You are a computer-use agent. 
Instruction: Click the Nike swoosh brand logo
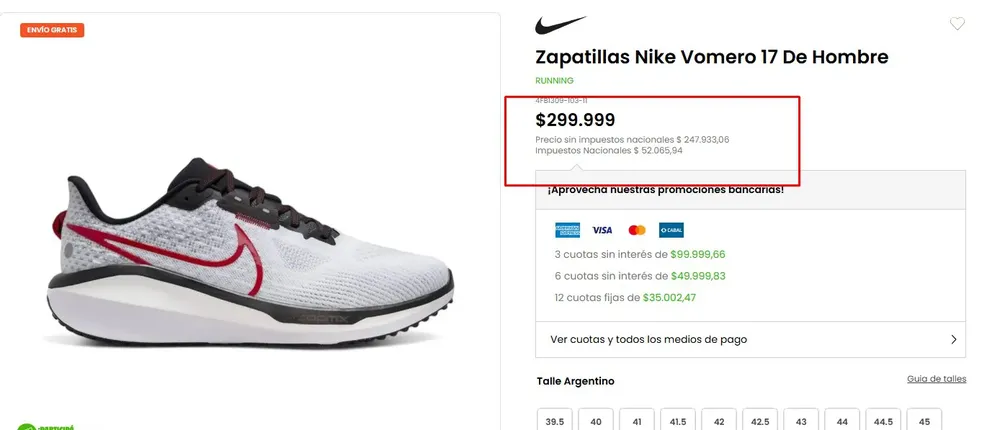pyautogui.click(x=560, y=25)
